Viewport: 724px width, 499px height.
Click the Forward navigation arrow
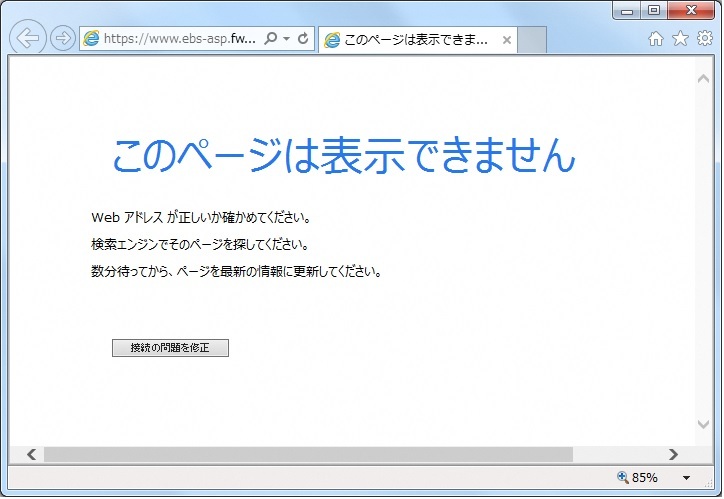point(62,39)
